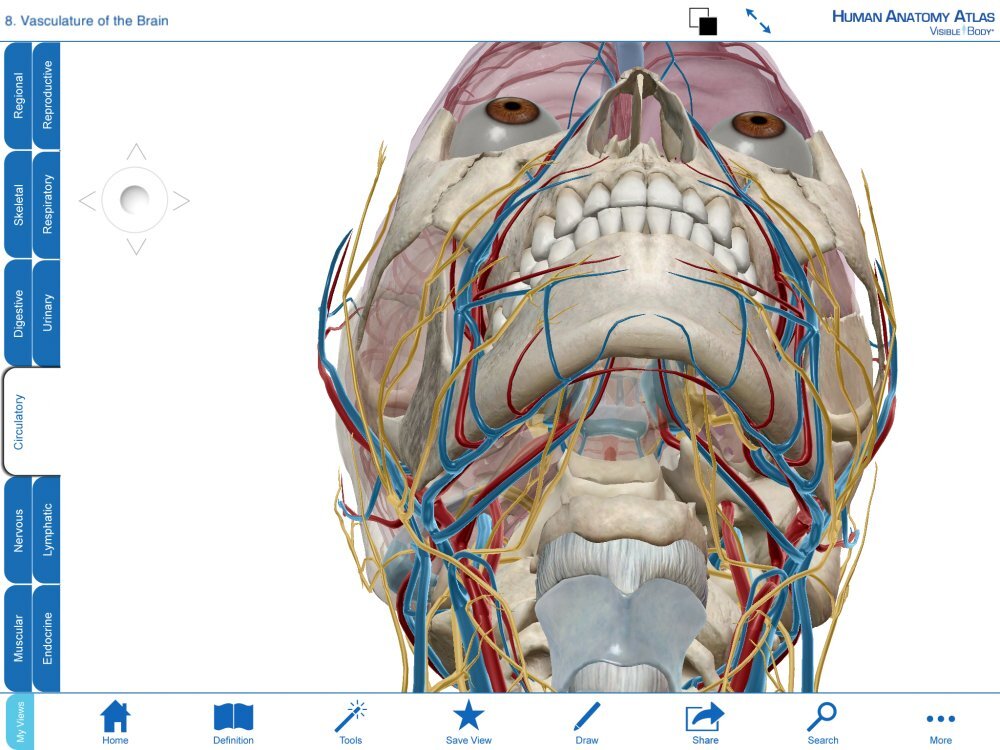Click the Home icon
1000x750 pixels.
[x=116, y=717]
